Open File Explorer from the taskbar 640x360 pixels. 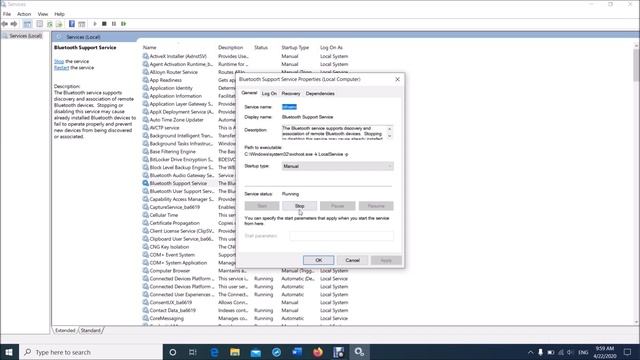pyautogui.click(x=235, y=352)
